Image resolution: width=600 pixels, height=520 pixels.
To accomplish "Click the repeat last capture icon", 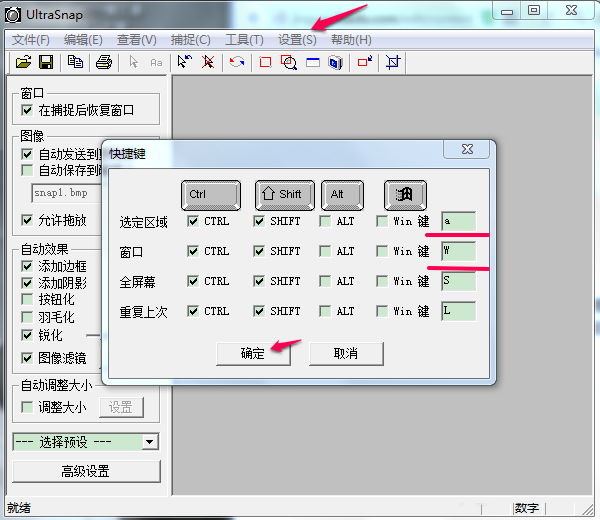I will (237, 62).
